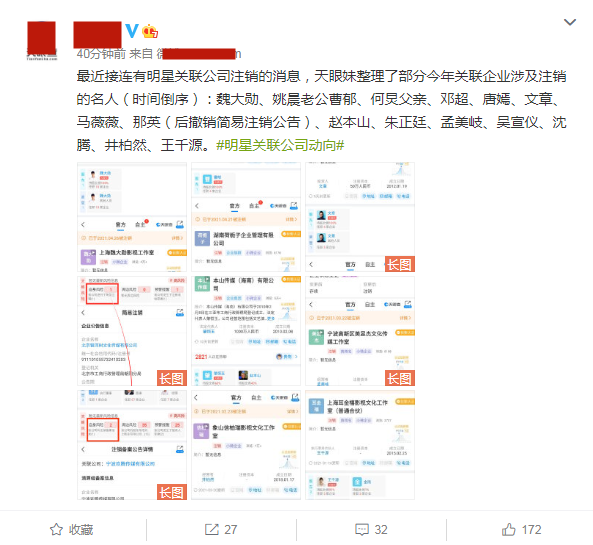Open thumbnail 上海巨全锦影视文化工作室

pyautogui.click(x=360, y=445)
